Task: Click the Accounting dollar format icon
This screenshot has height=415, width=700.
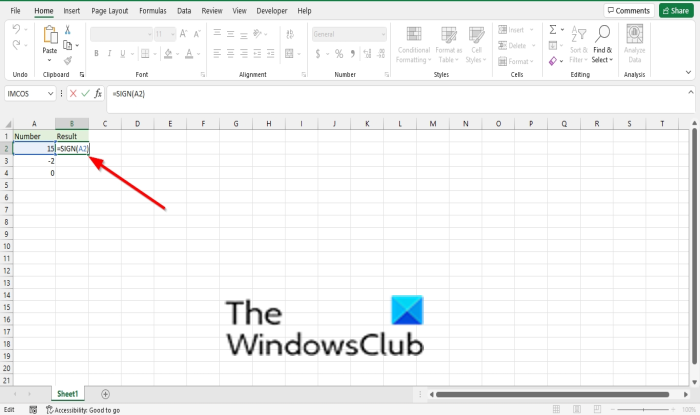Action: (318, 54)
